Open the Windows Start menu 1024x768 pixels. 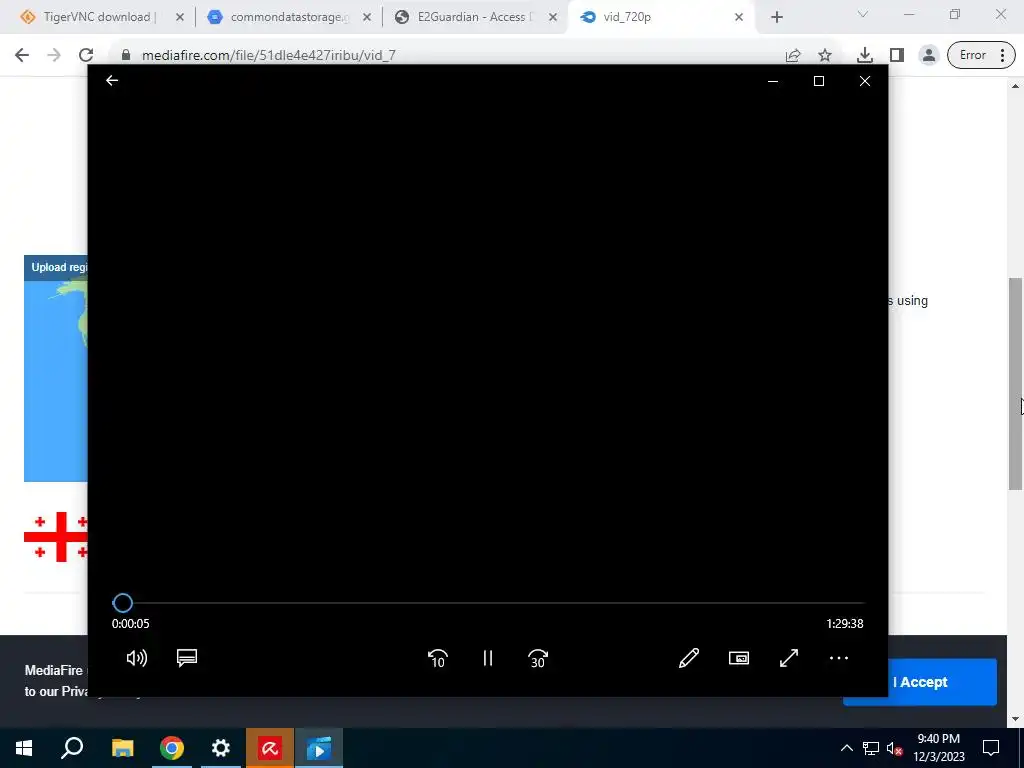(24, 748)
